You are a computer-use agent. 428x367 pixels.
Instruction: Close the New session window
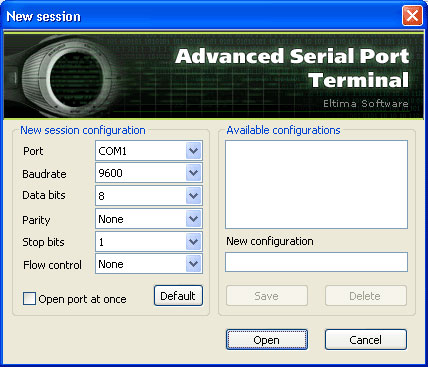tap(412, 16)
